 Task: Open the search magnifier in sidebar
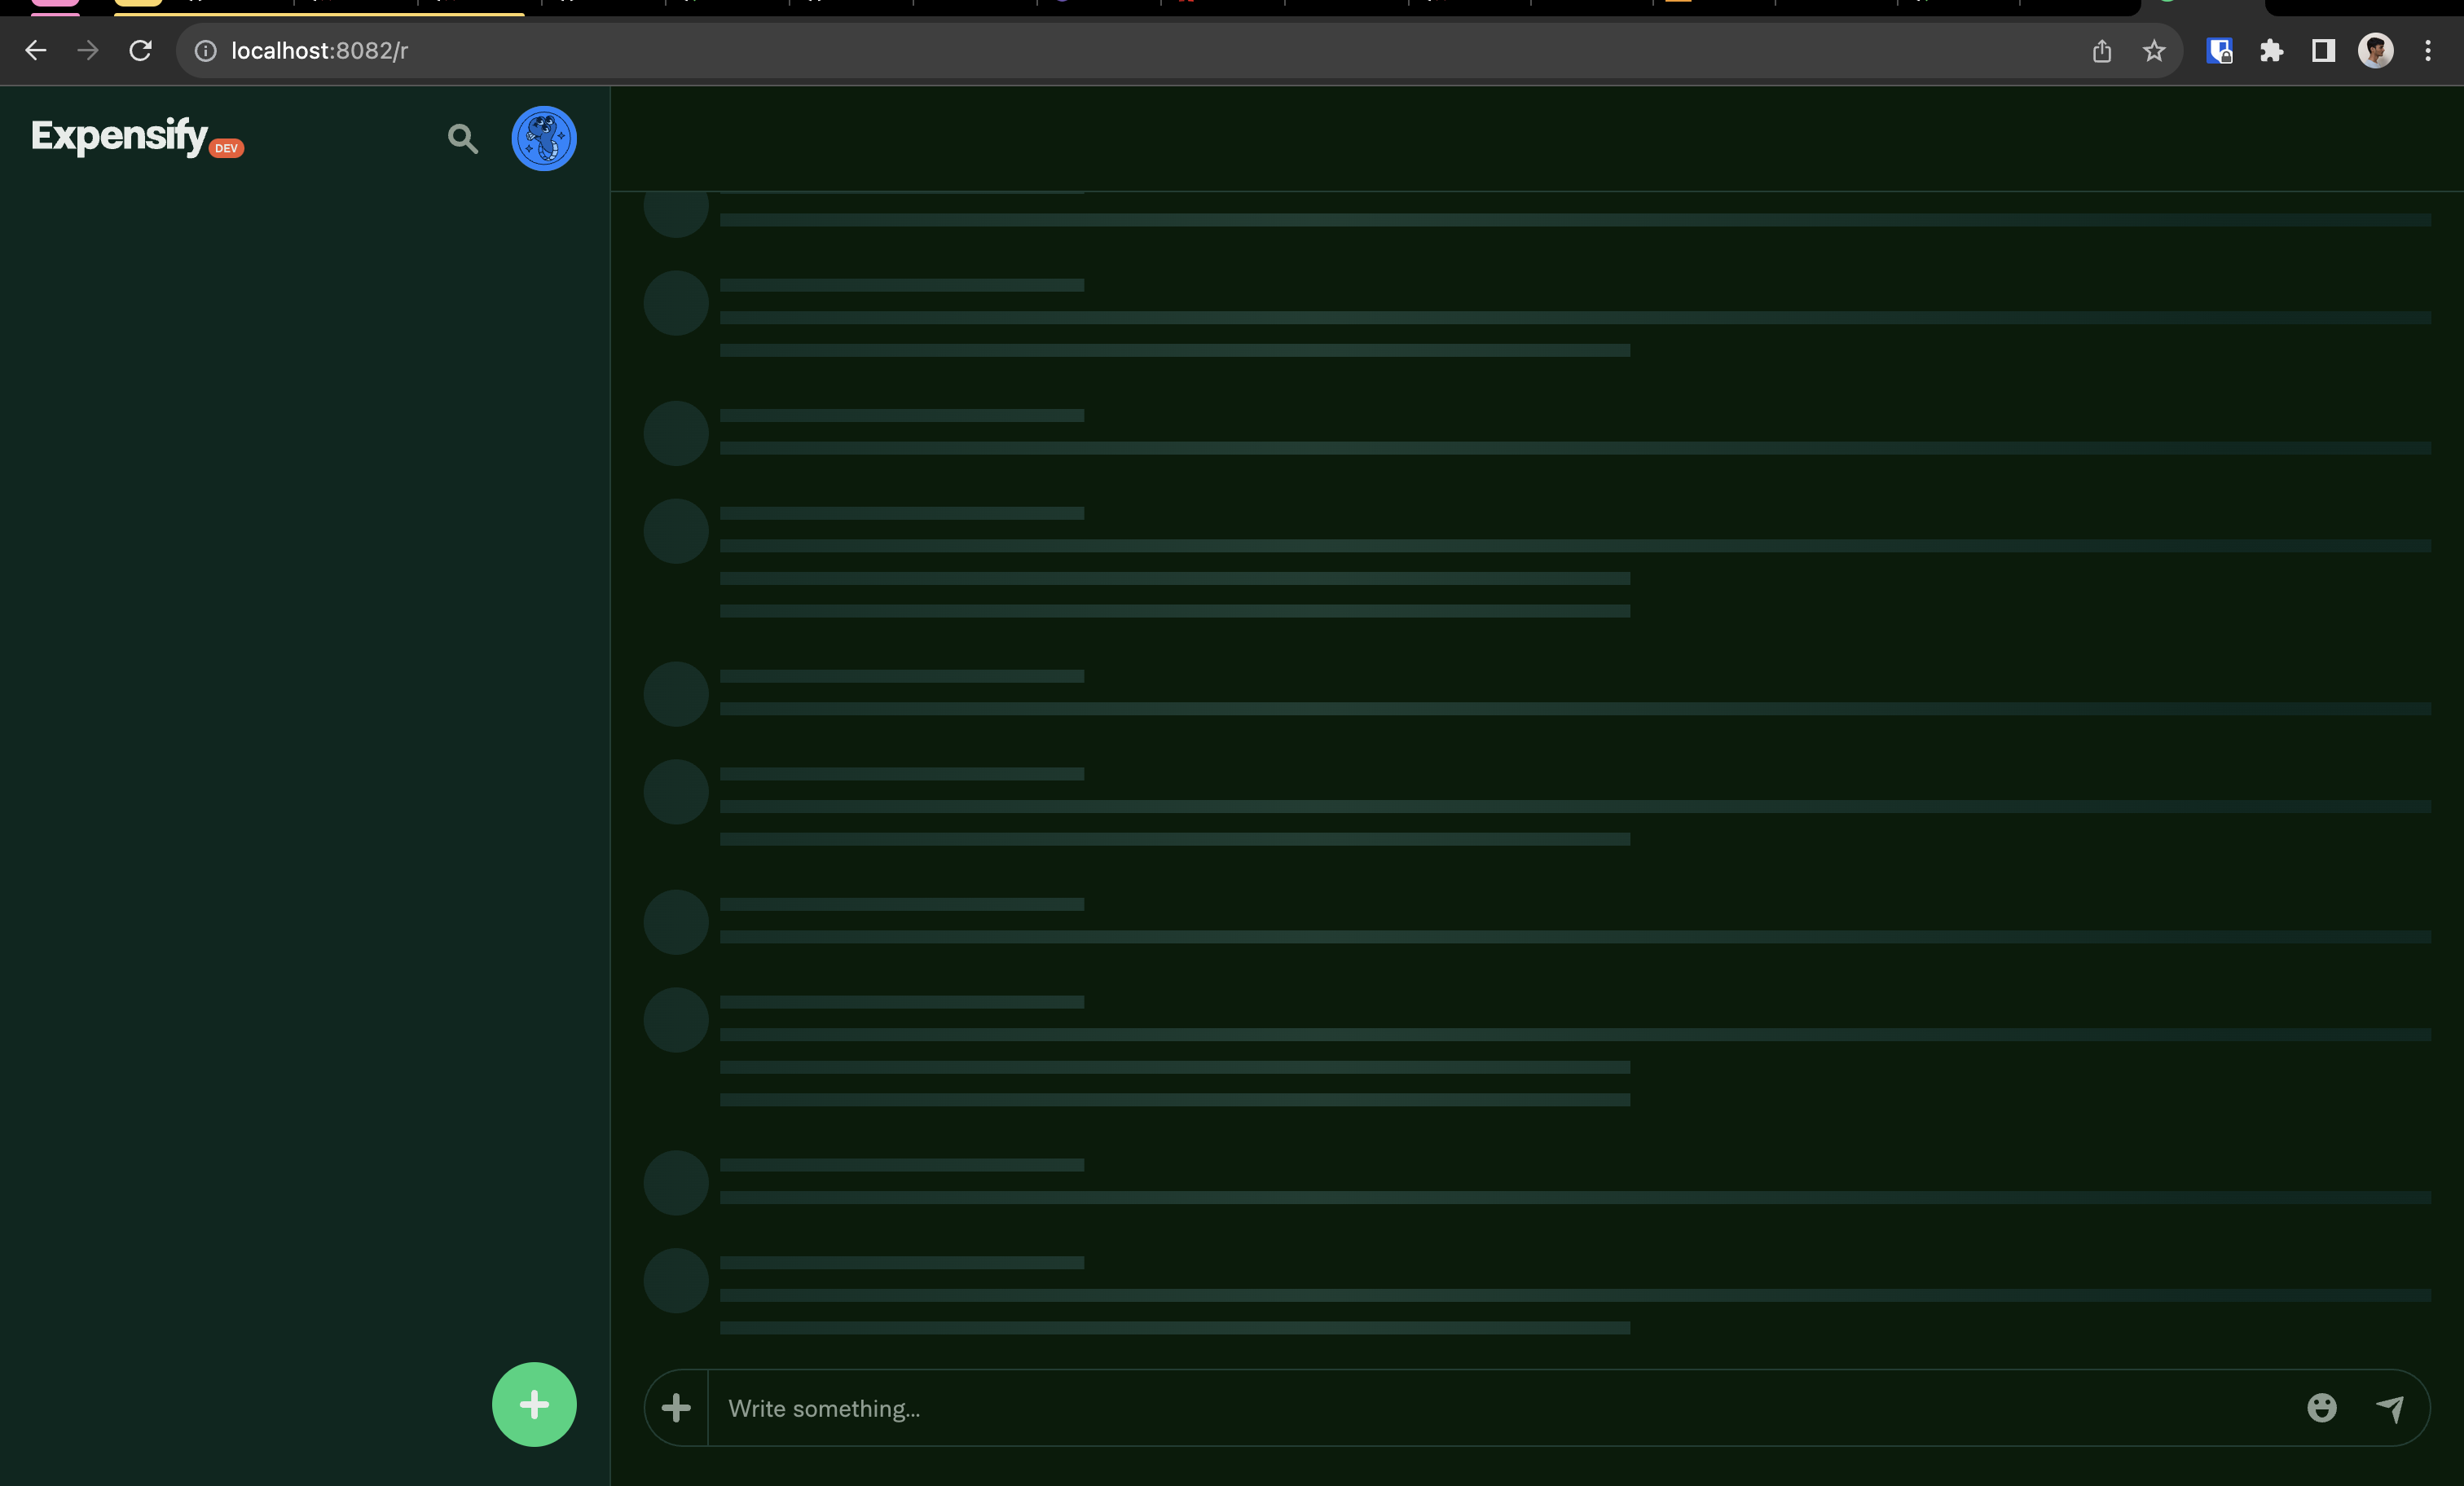click(x=462, y=138)
